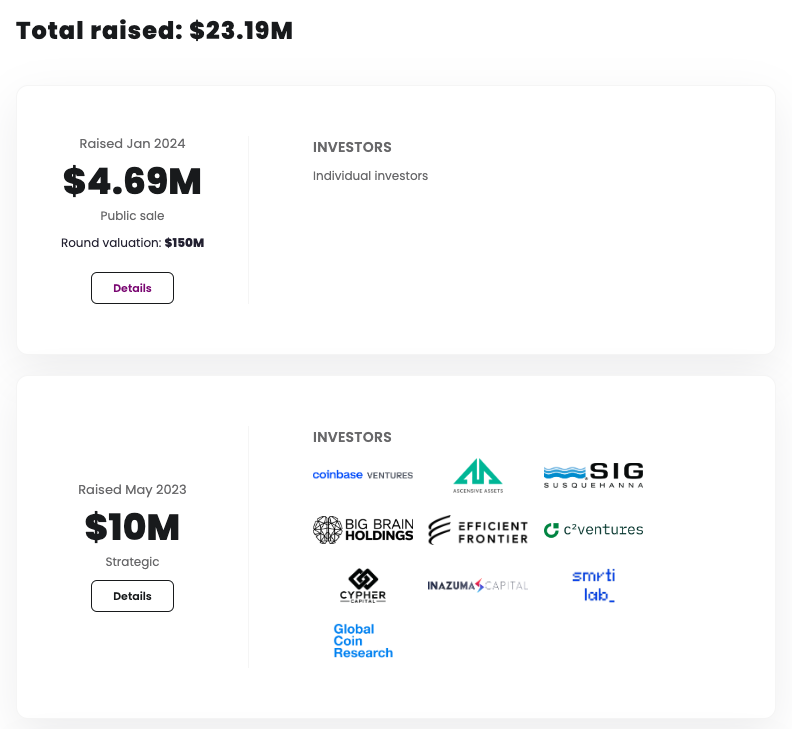Open Details for the $4.69M public sale

[132, 288]
